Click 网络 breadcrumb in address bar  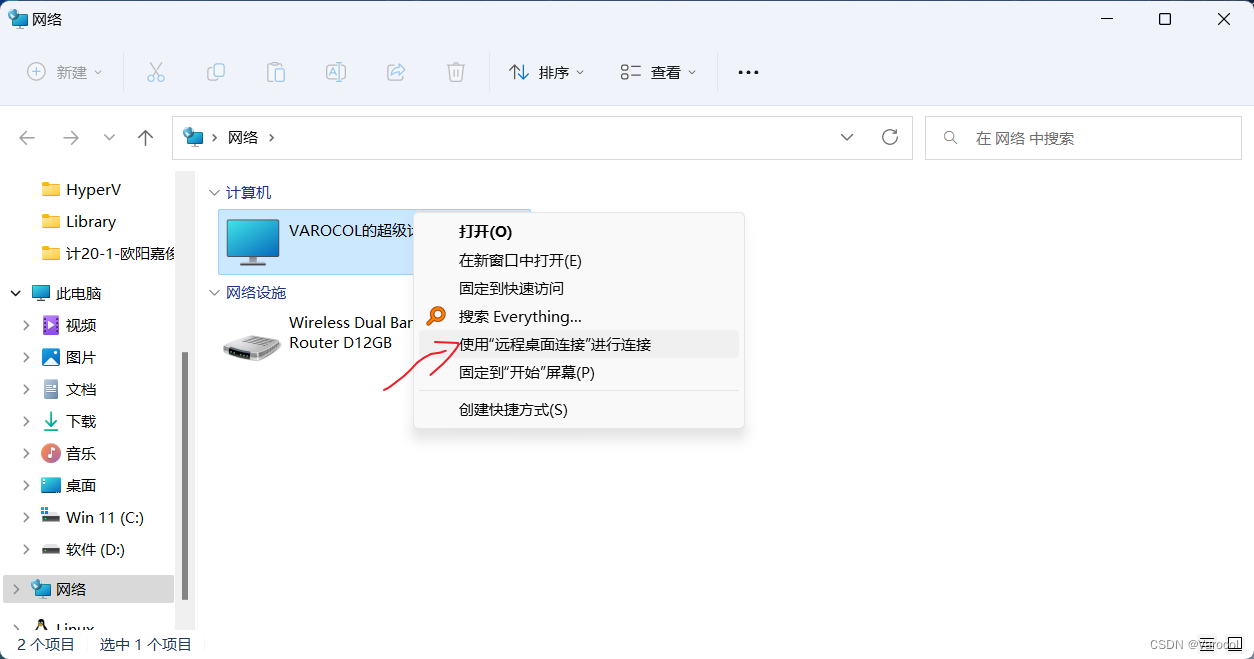243,137
